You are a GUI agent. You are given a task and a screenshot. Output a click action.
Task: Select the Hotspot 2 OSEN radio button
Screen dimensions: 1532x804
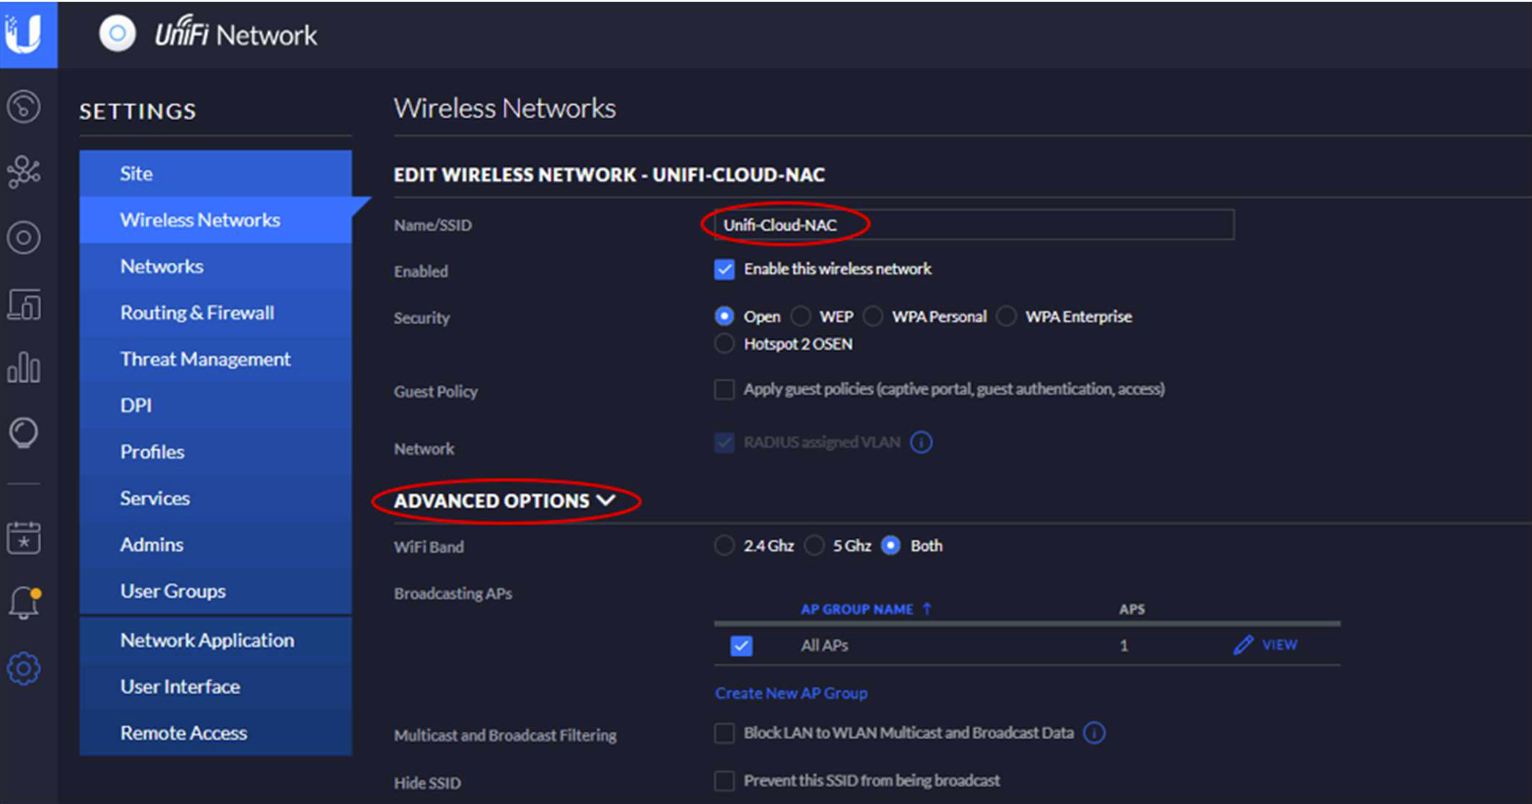725,344
